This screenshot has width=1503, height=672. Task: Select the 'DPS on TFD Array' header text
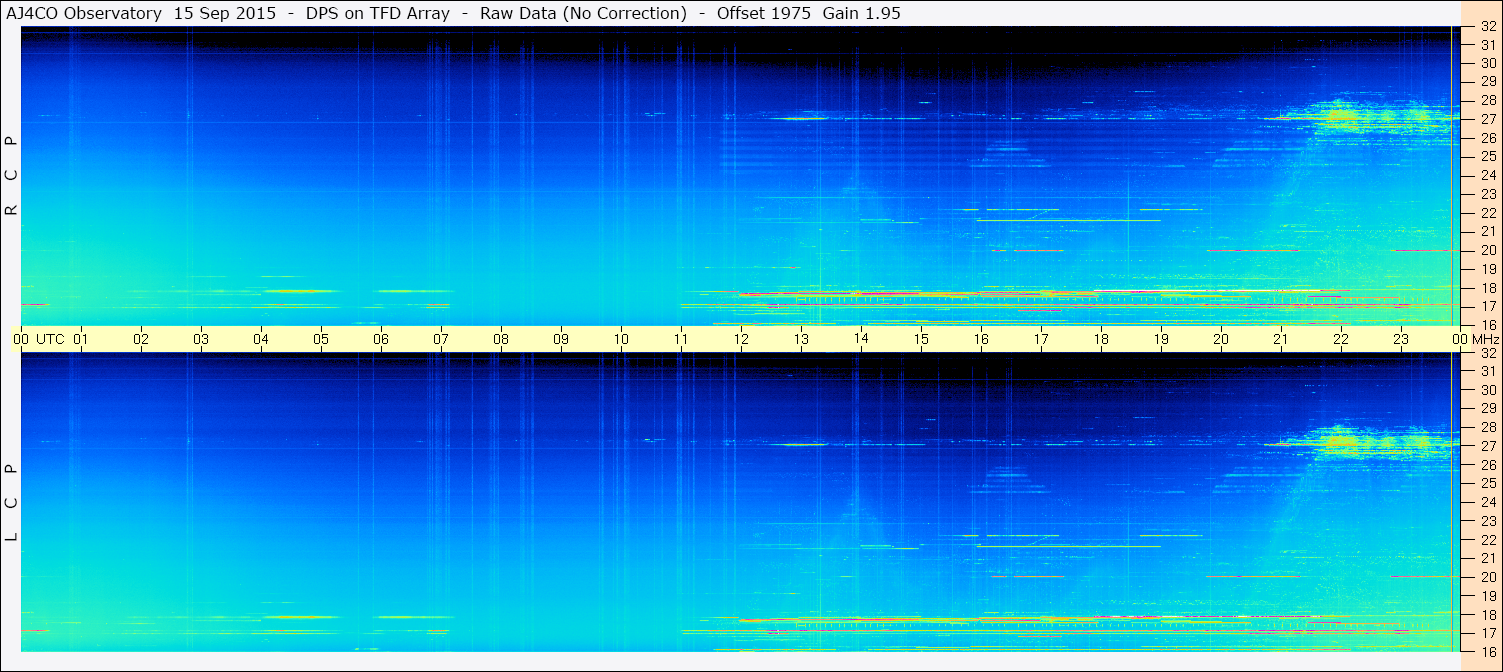coord(379,13)
